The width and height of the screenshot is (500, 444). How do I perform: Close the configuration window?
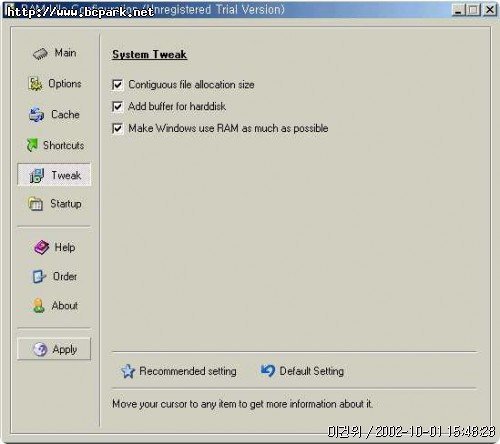click(x=489, y=10)
